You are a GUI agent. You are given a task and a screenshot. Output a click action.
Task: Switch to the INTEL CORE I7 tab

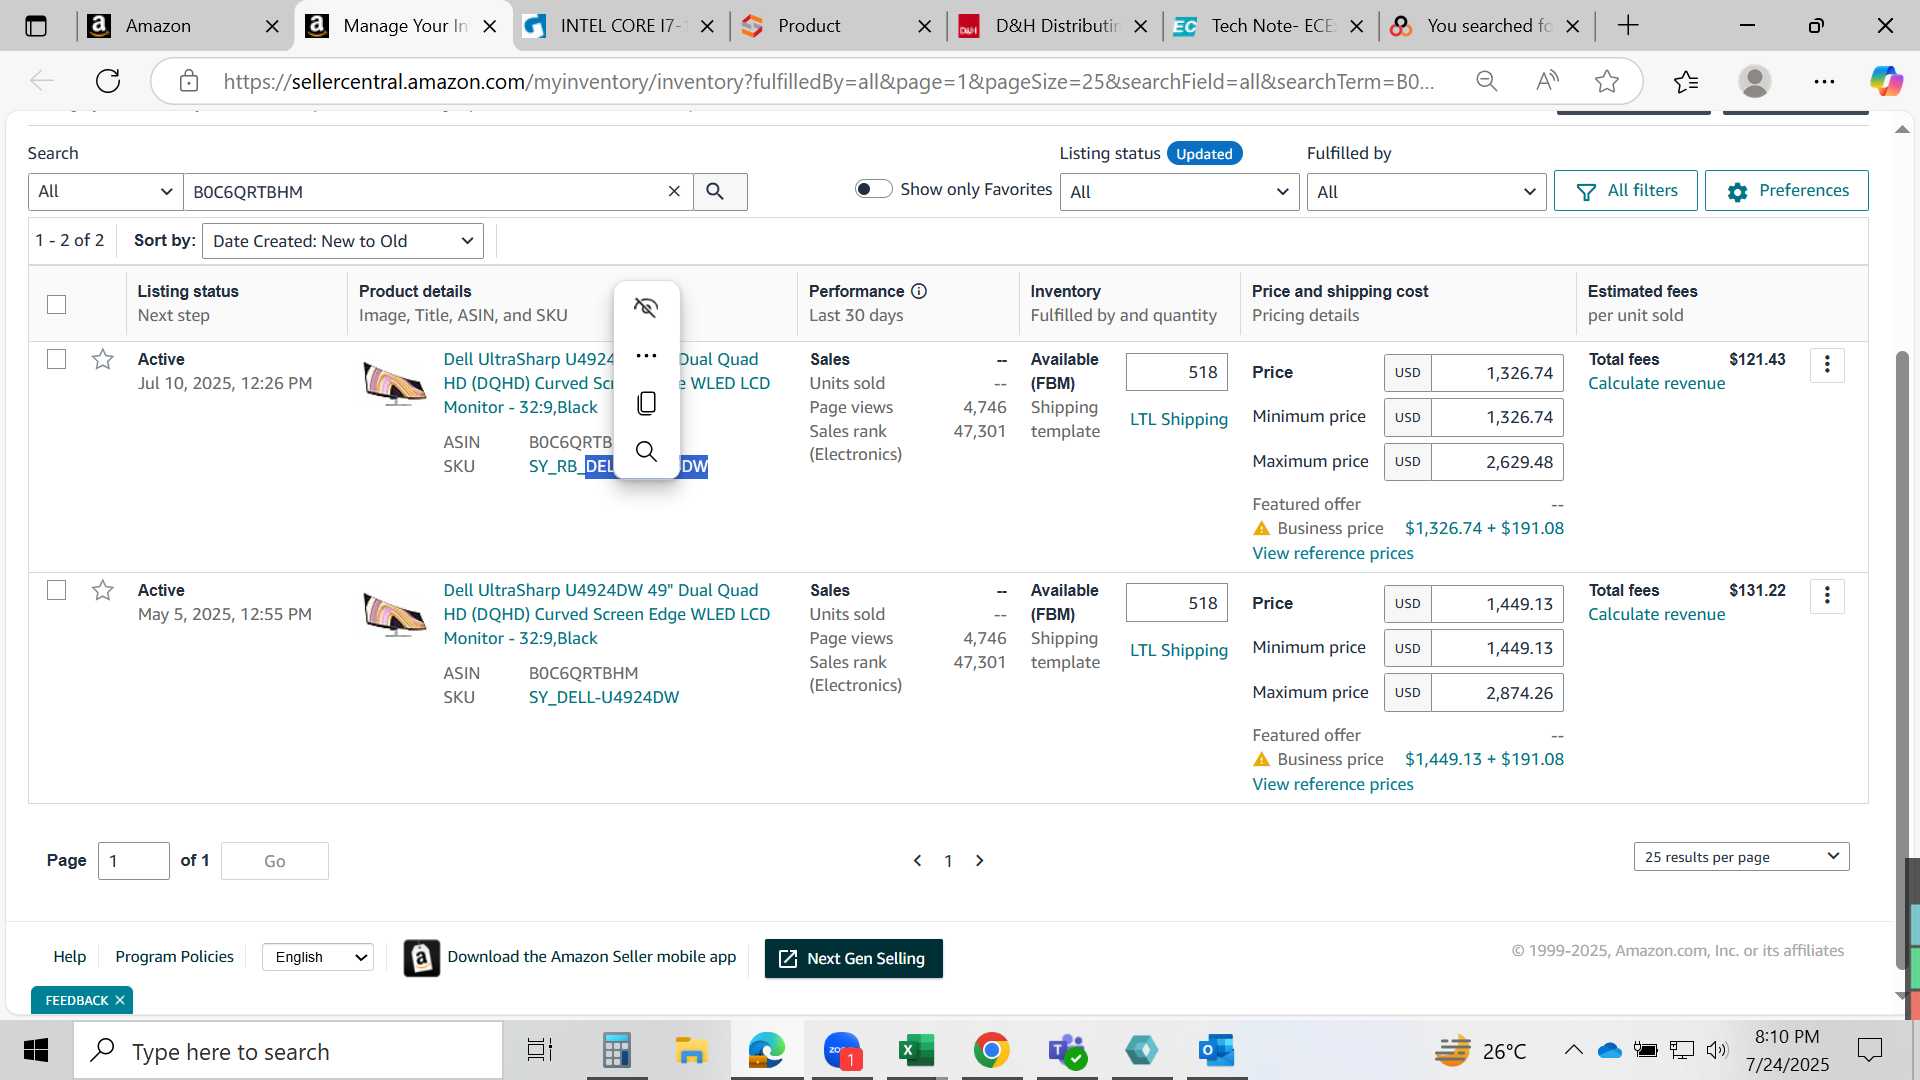coord(618,26)
